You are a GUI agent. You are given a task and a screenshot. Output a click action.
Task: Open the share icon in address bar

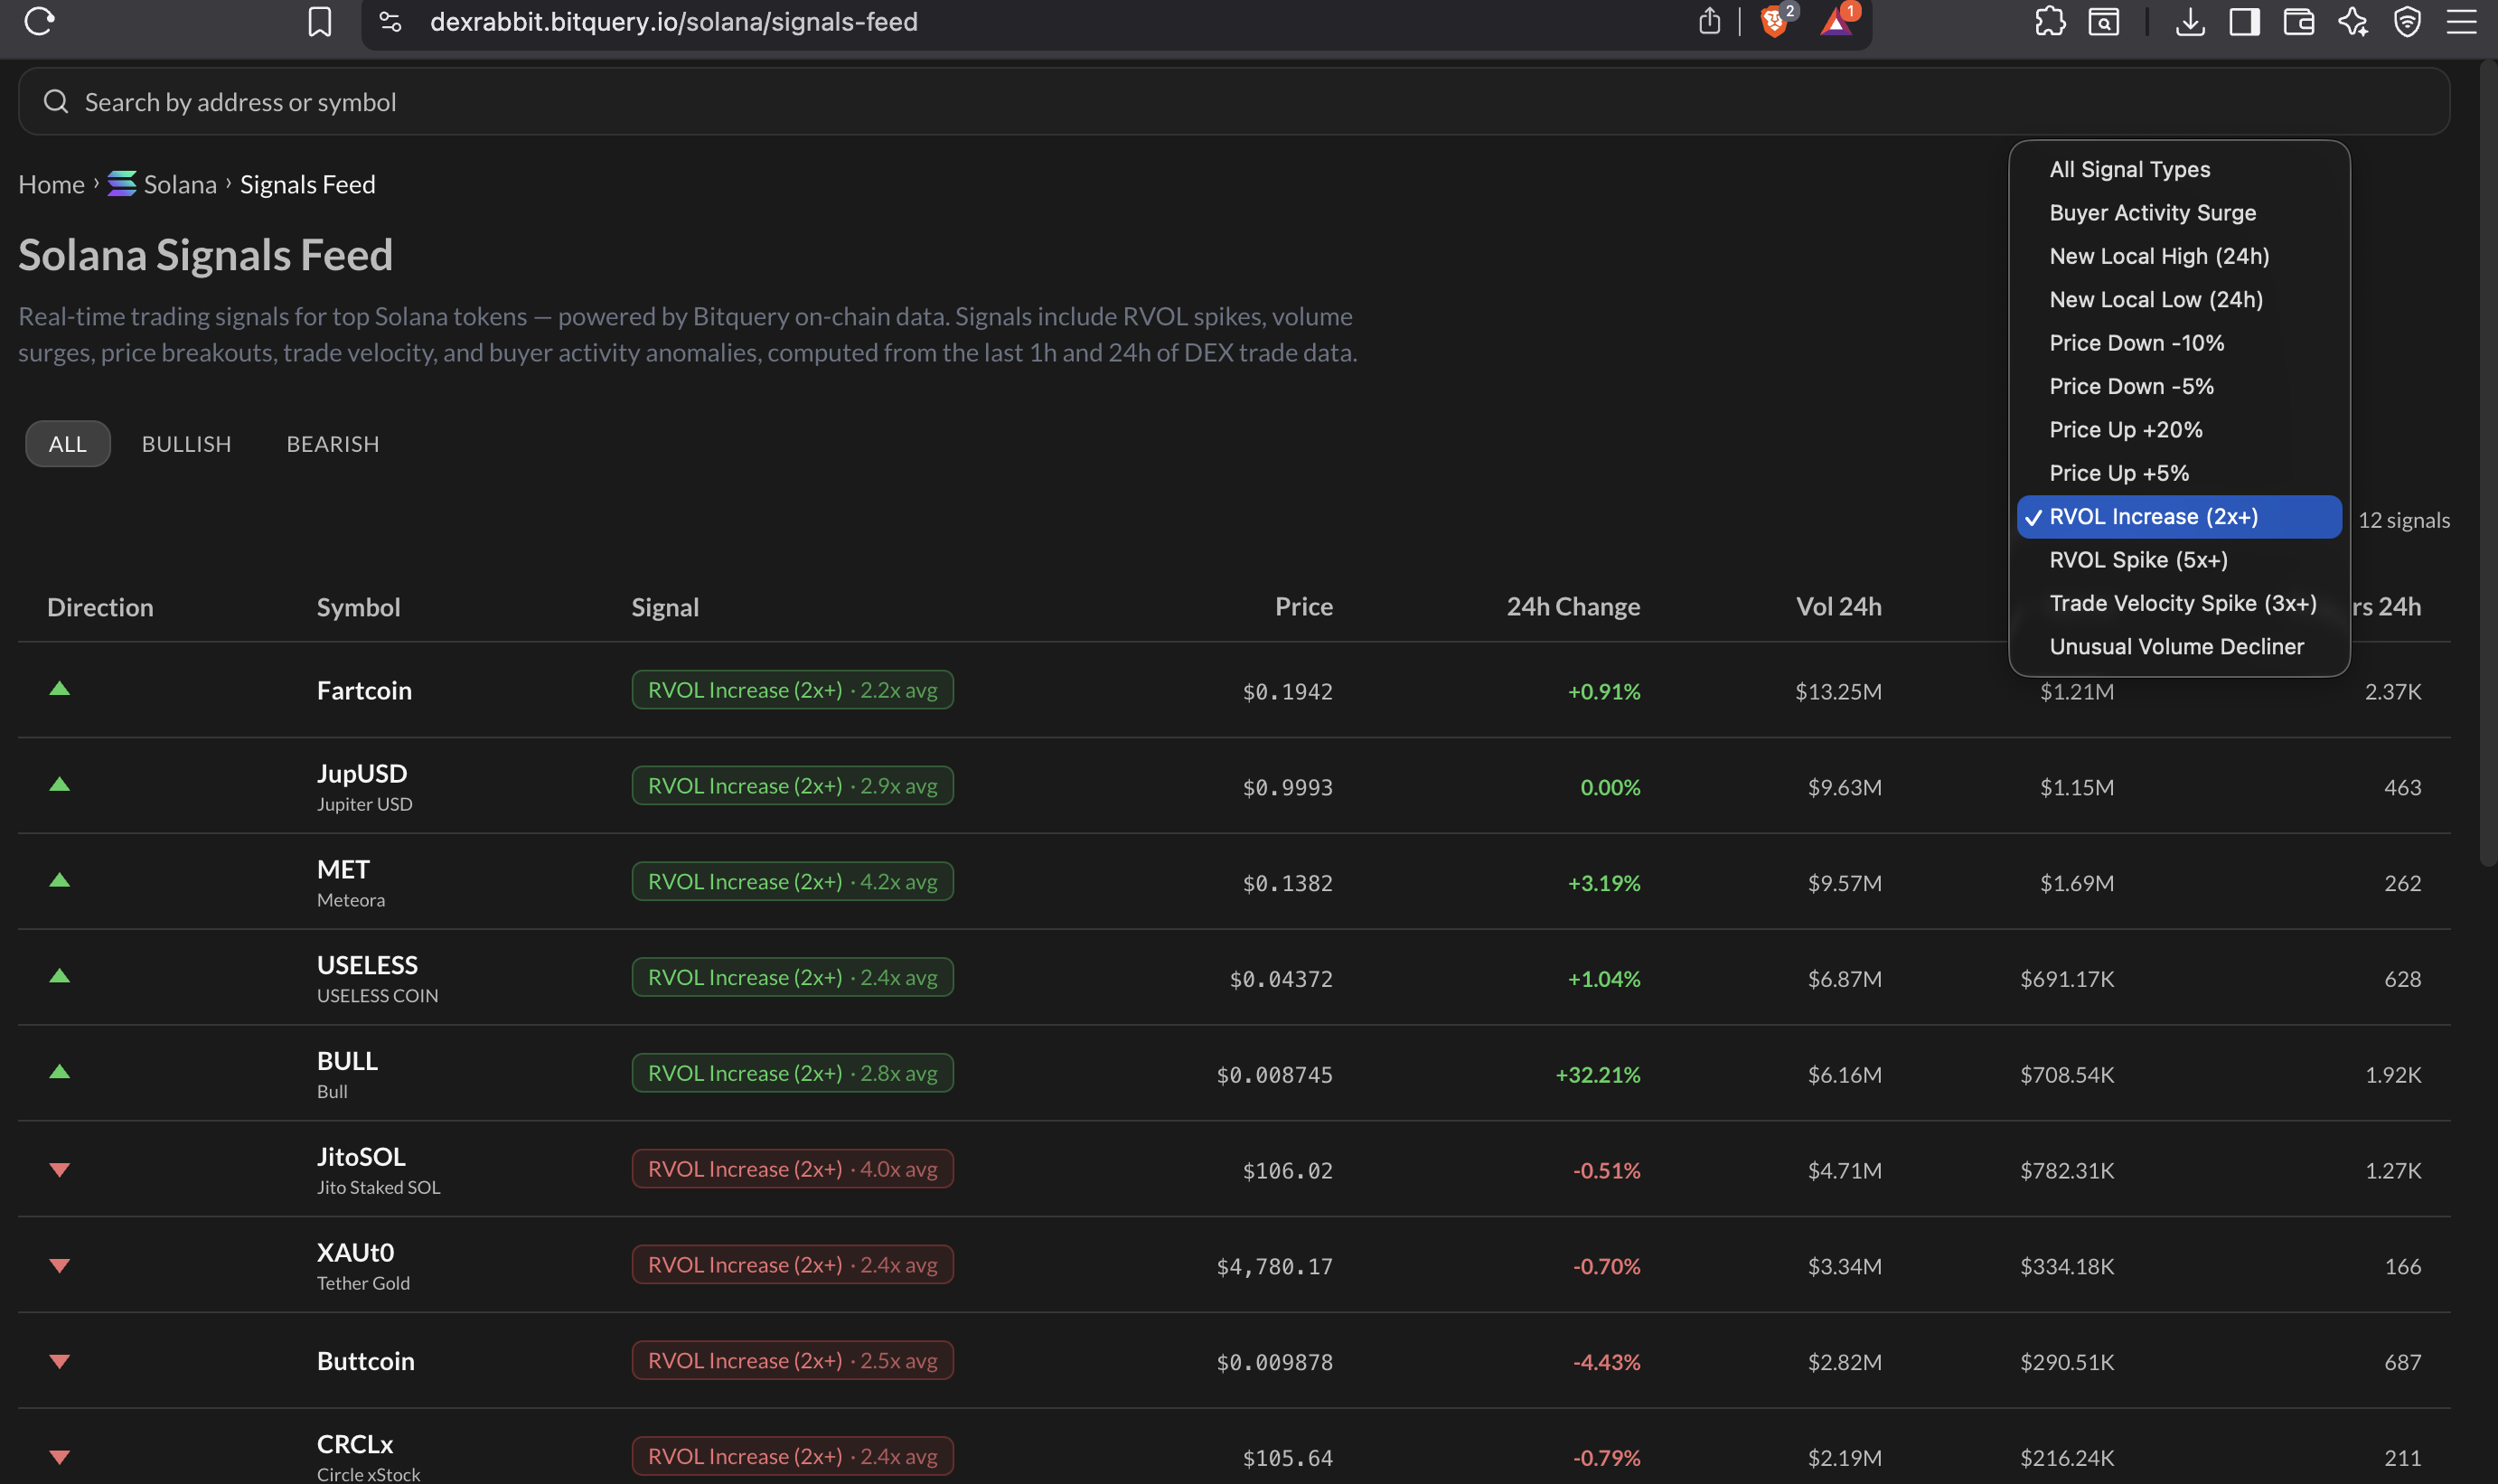pyautogui.click(x=1709, y=21)
